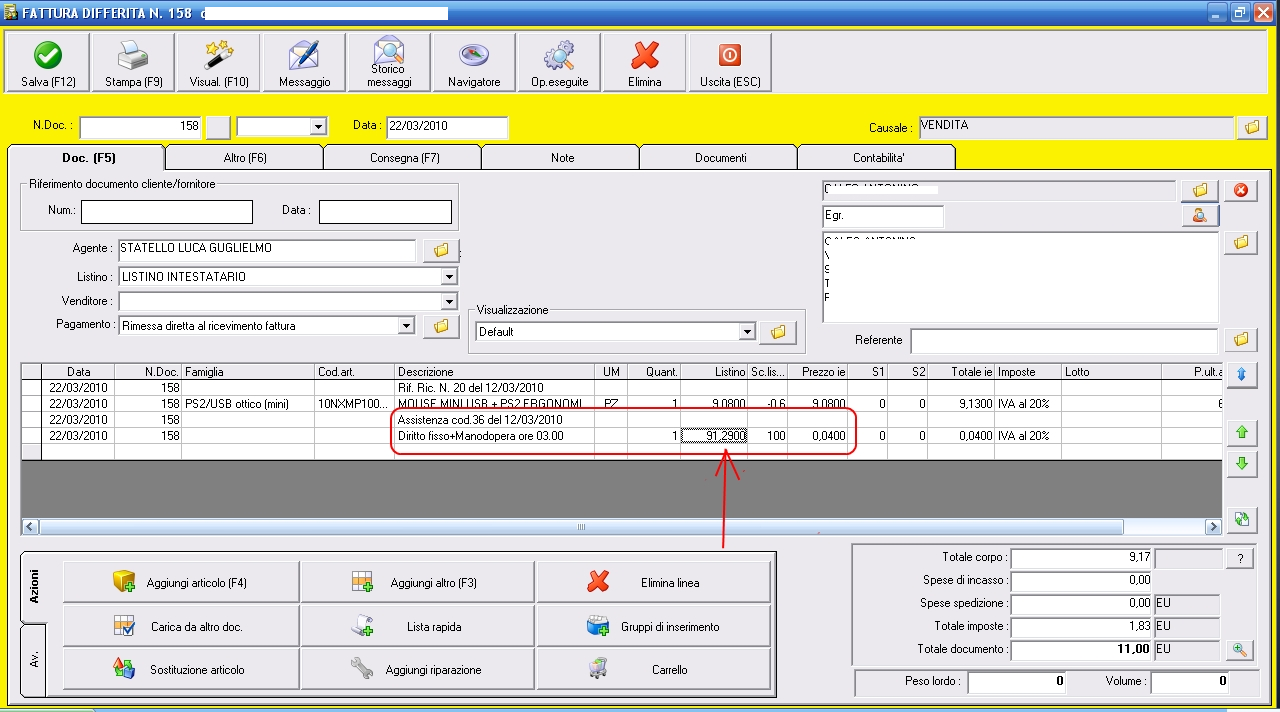
Task: Click Aggiungi articolo (F4) button
Action: (x=181, y=583)
